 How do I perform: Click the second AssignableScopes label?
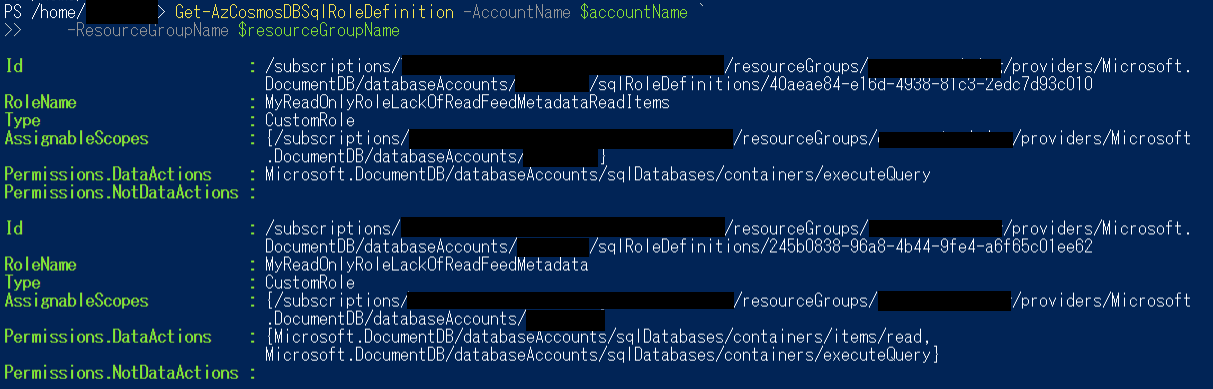pos(76,301)
